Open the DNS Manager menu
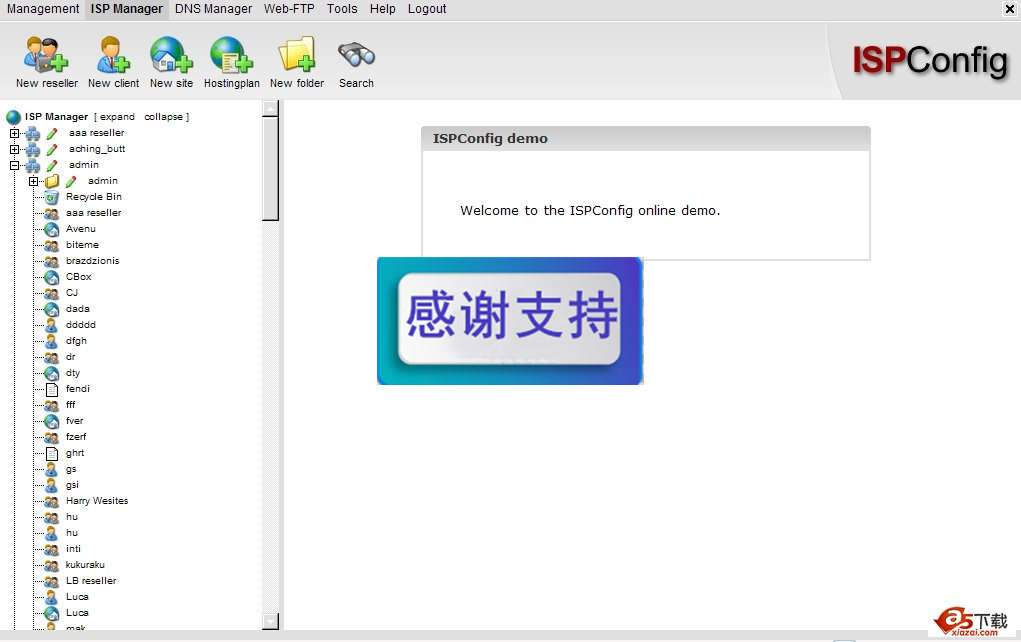 214,9
